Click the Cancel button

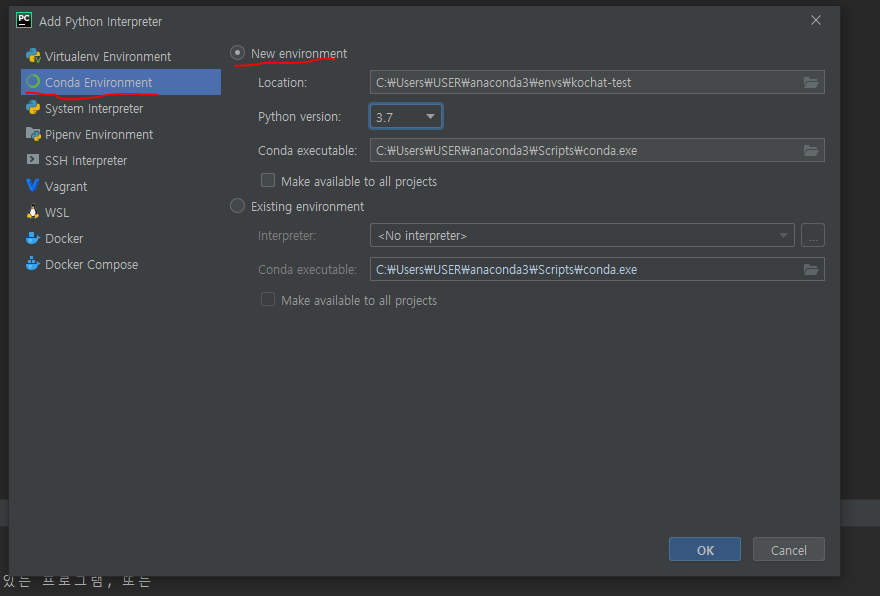pos(789,549)
